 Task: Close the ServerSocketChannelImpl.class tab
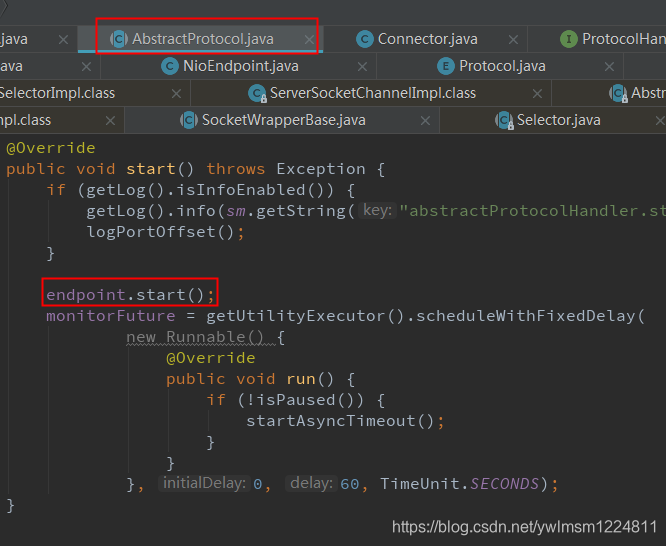click(537, 93)
